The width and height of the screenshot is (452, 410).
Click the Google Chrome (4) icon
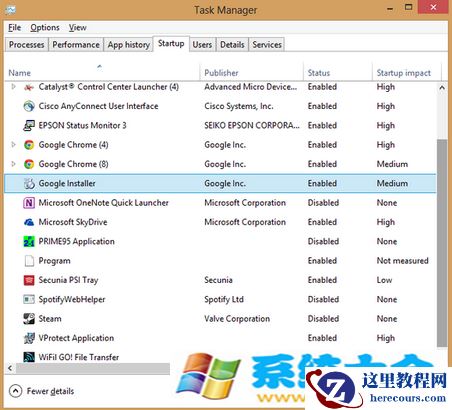29,145
